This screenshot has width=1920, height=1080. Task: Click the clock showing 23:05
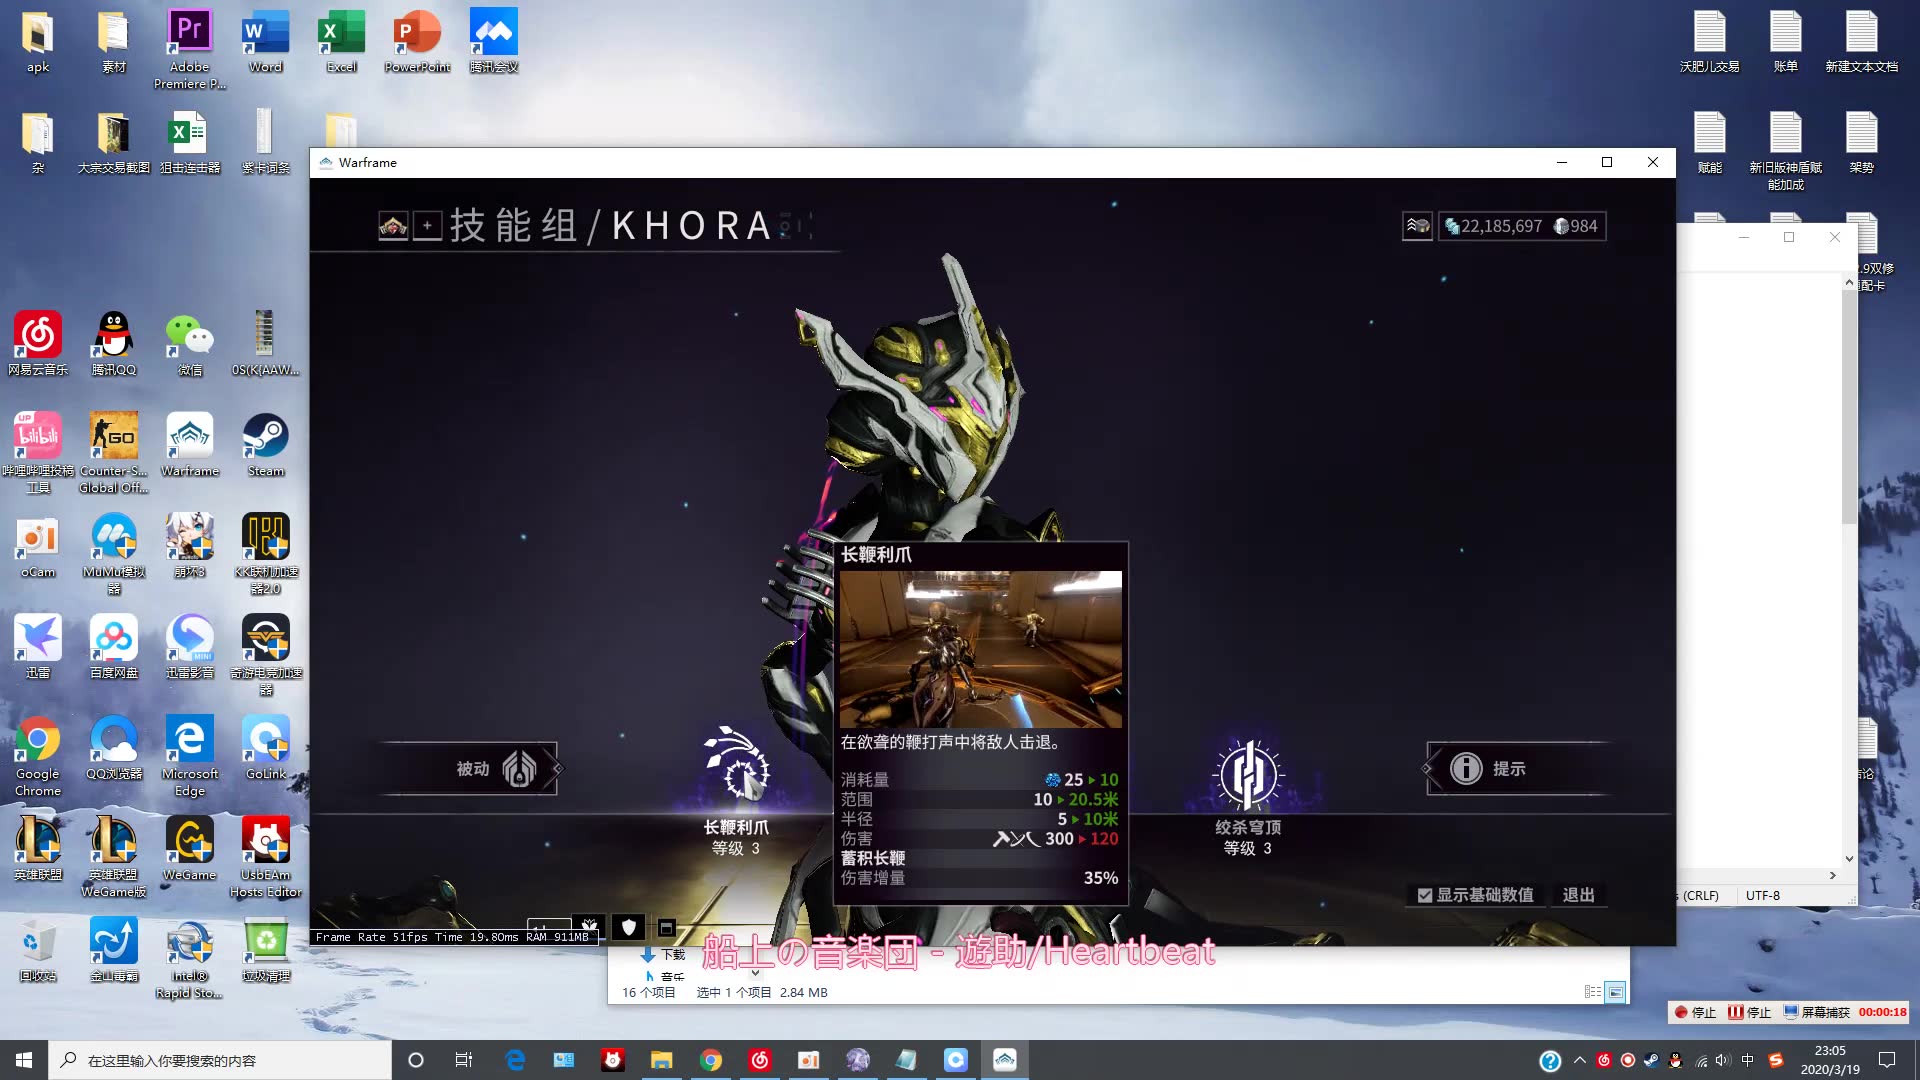(1830, 1060)
